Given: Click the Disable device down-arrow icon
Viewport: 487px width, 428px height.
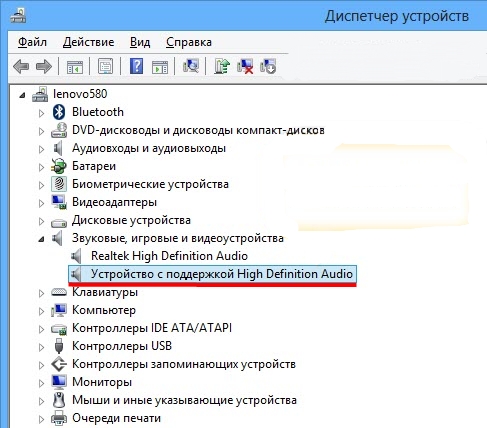Looking at the screenshot, I should [x=268, y=66].
